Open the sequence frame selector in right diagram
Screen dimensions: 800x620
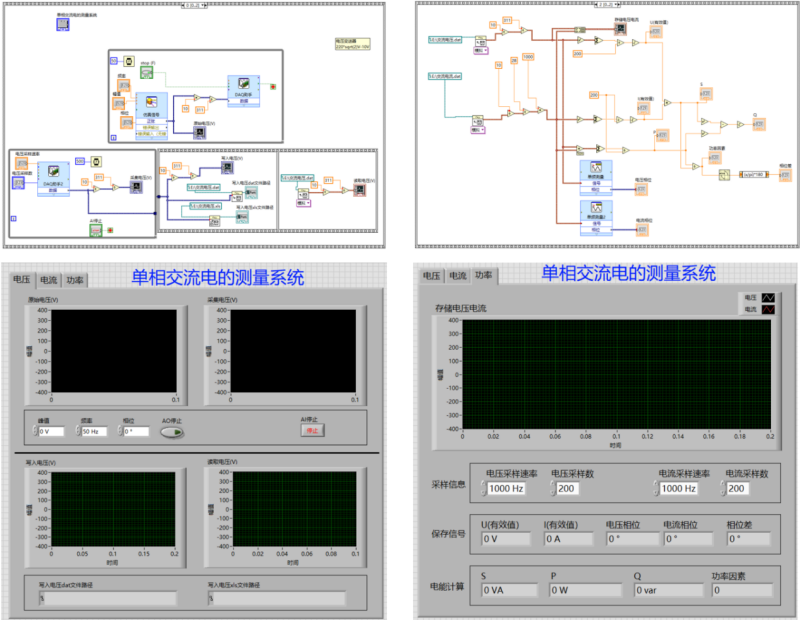click(604, 5)
